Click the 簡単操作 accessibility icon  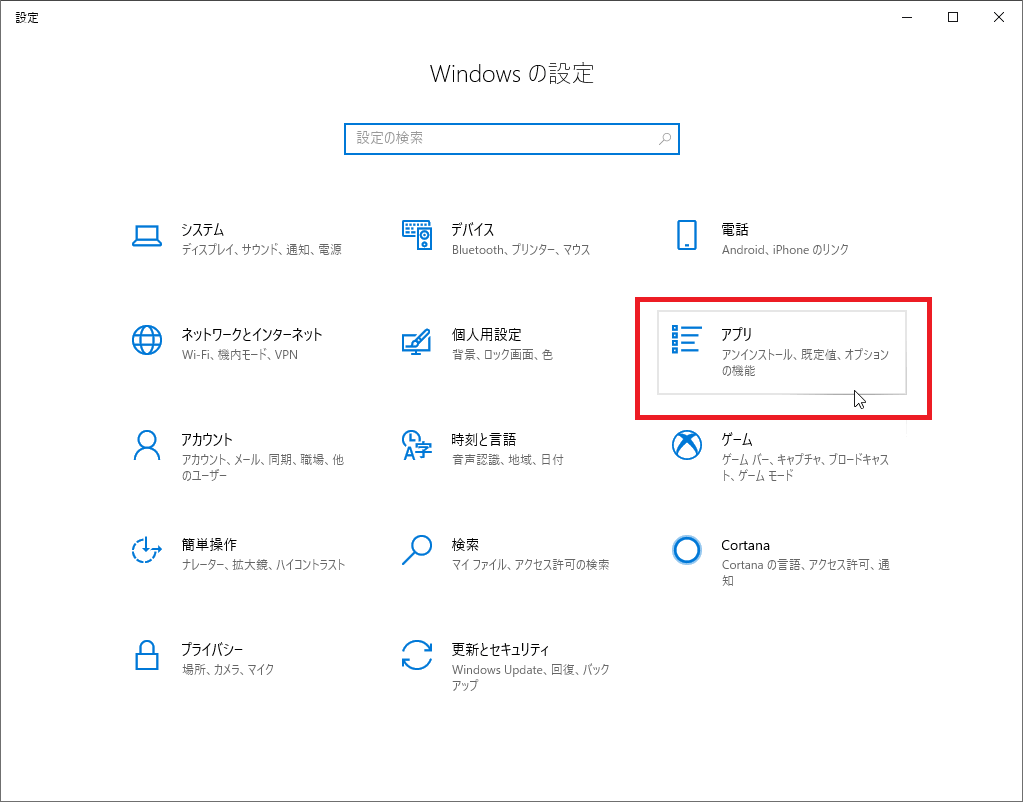[x=147, y=550]
